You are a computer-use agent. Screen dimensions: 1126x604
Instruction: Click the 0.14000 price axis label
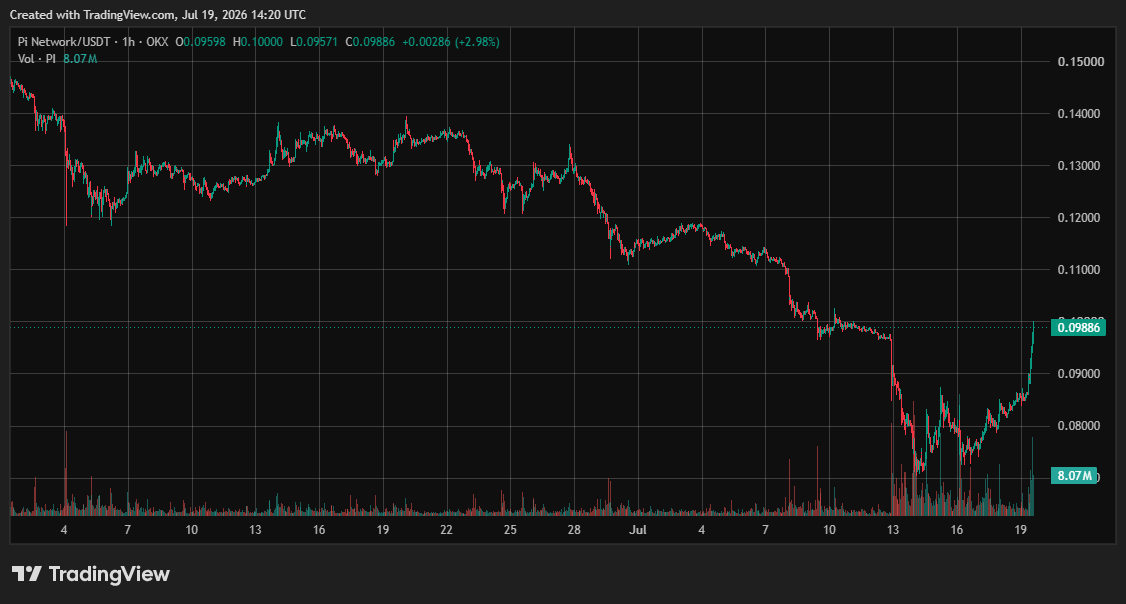[1079, 113]
